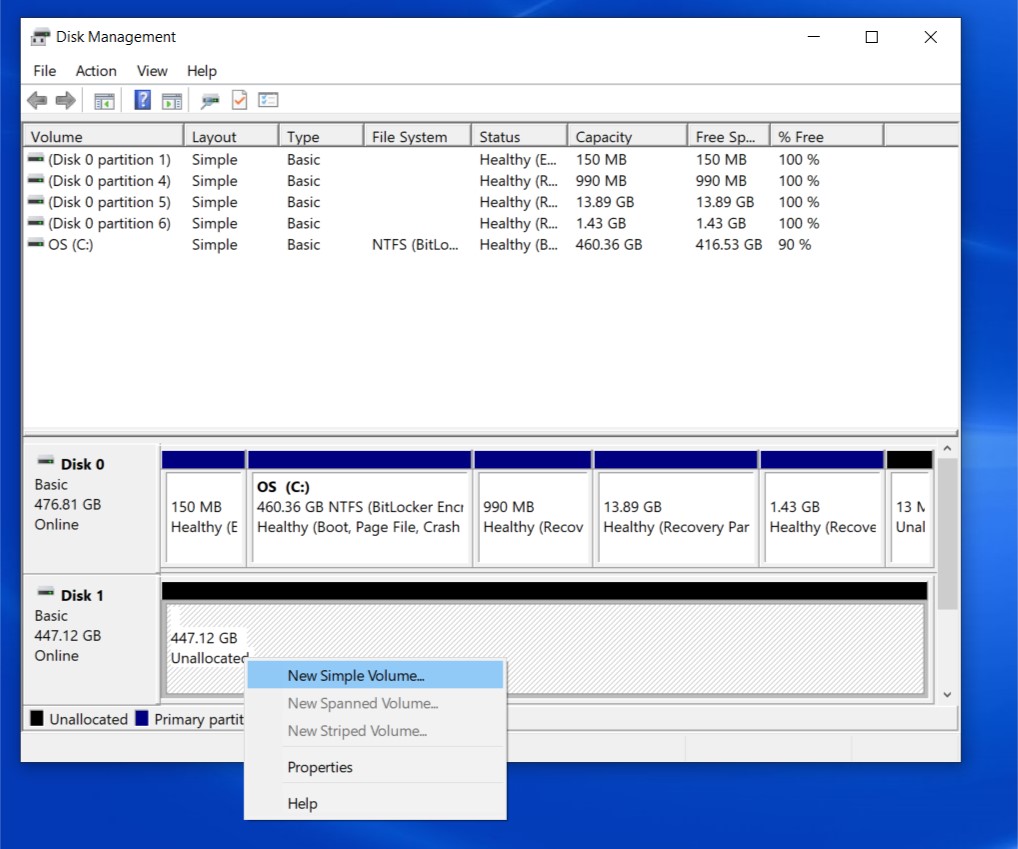
Task: Select the OS (C:) row in volume list
Action: pyautogui.click(x=70, y=244)
